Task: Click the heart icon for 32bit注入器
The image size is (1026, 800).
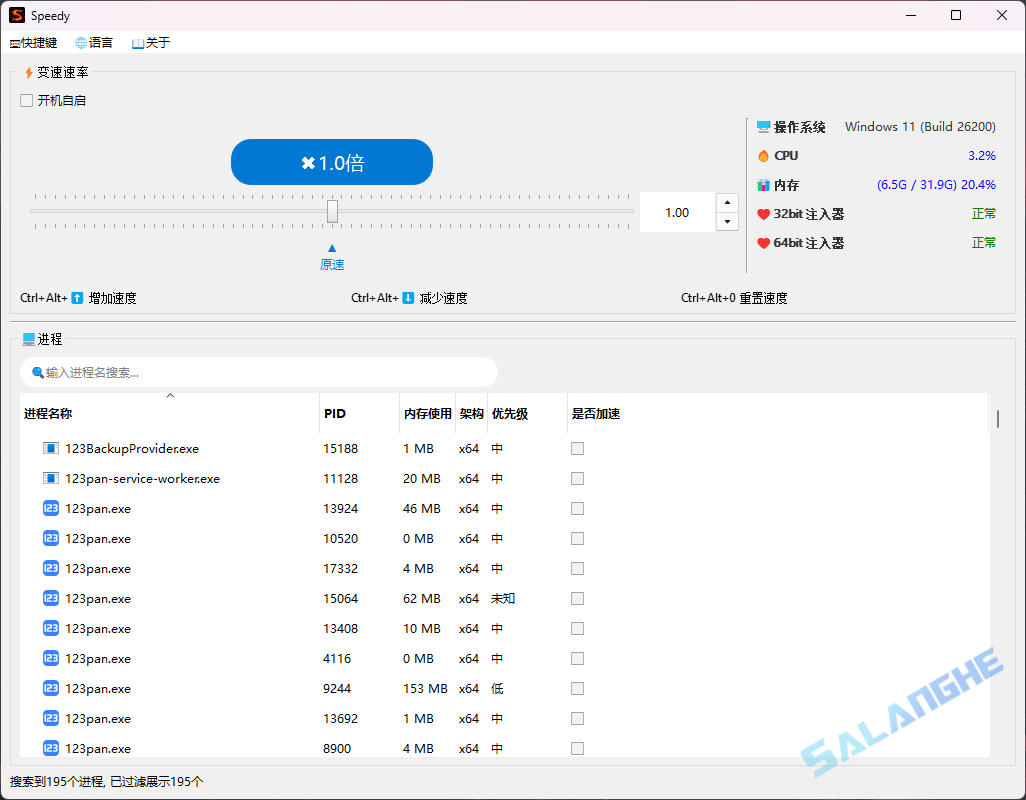Action: (x=764, y=213)
